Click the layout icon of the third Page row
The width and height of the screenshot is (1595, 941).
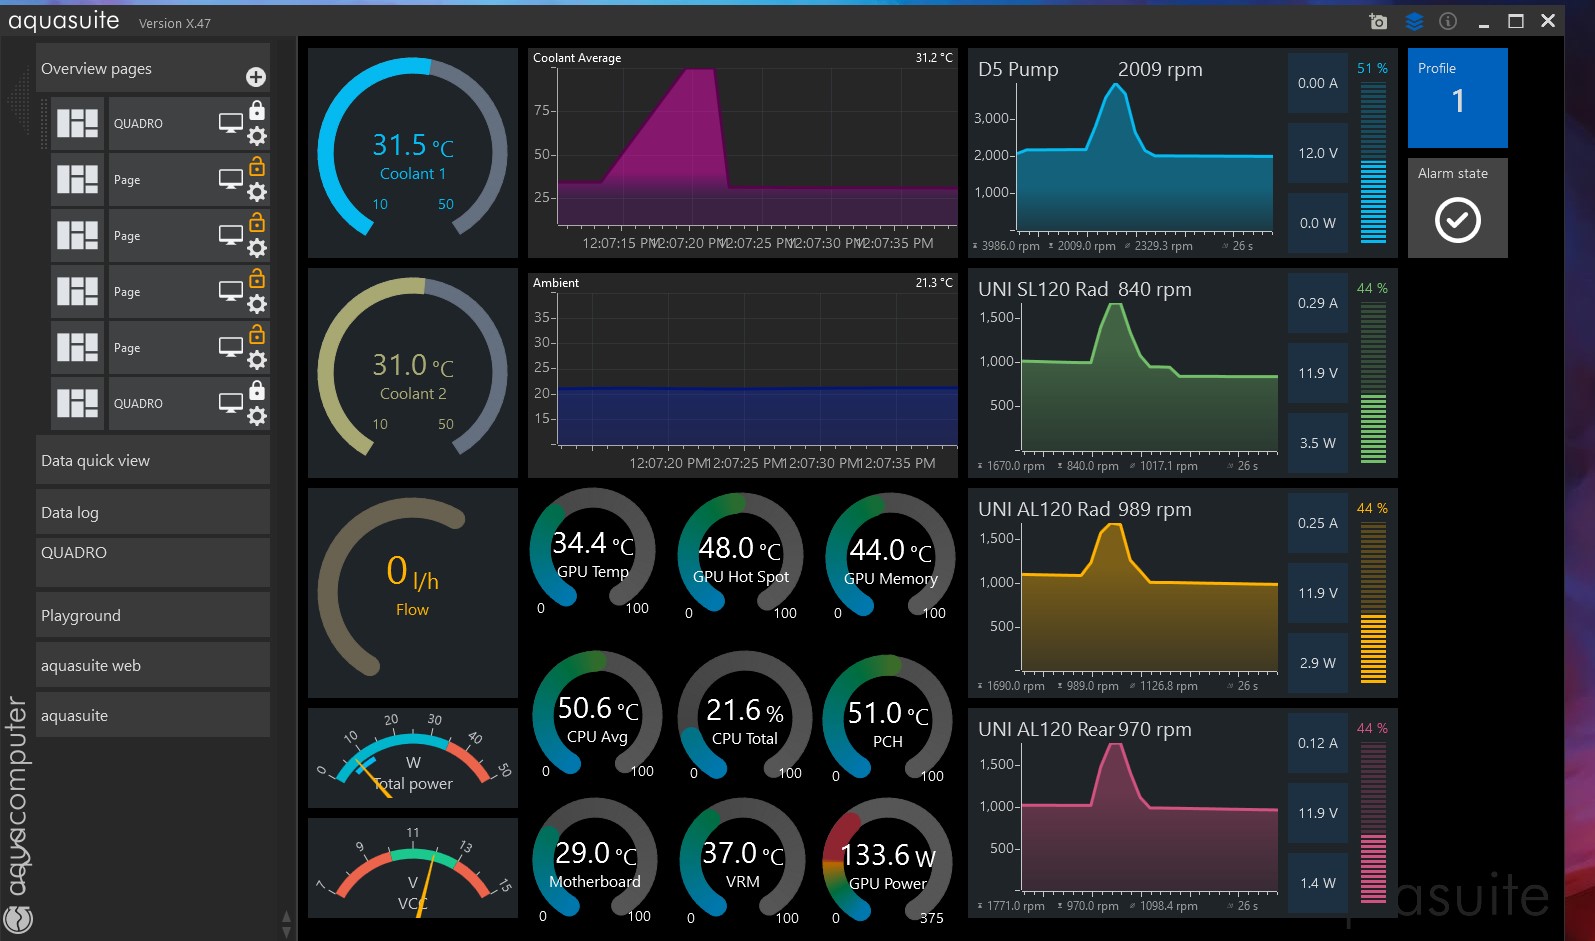77,291
